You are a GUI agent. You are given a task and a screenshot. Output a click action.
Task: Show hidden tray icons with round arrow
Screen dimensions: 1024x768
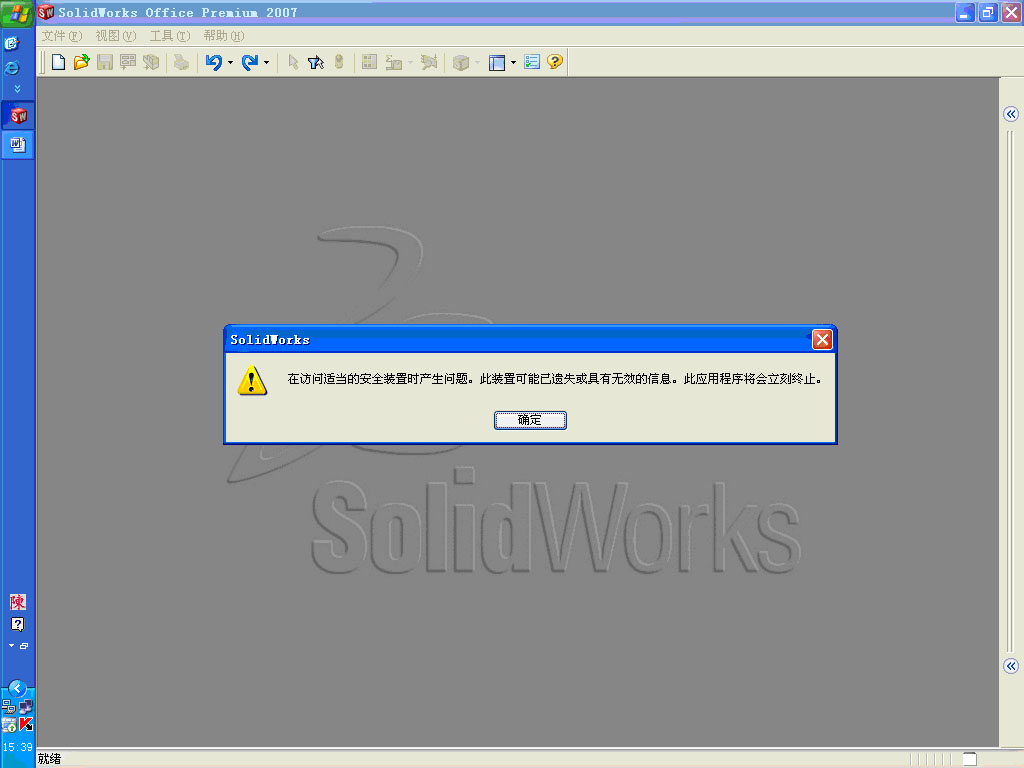[18, 688]
